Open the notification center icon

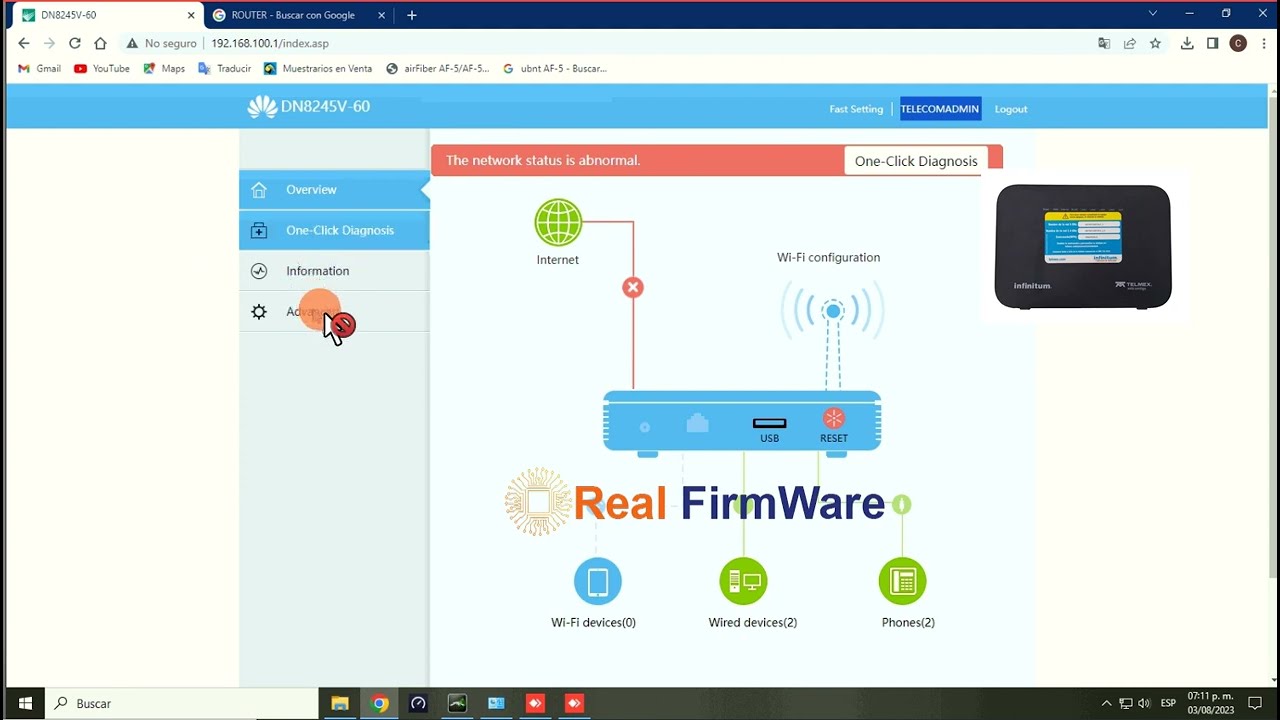[x=1256, y=703]
